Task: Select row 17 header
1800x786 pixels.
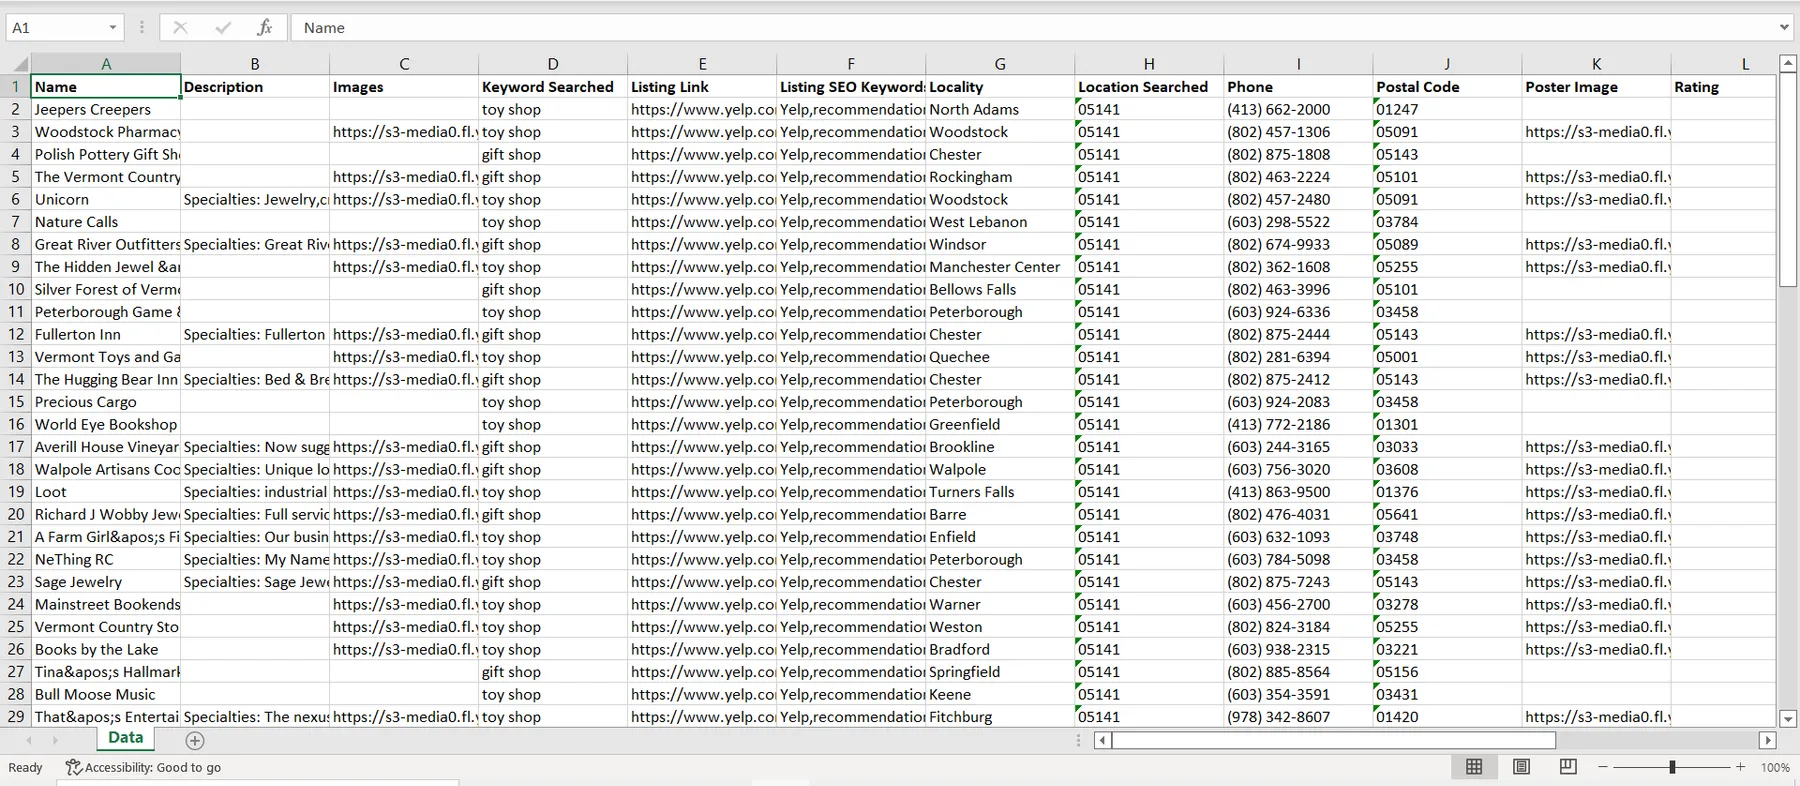Action: [15, 447]
